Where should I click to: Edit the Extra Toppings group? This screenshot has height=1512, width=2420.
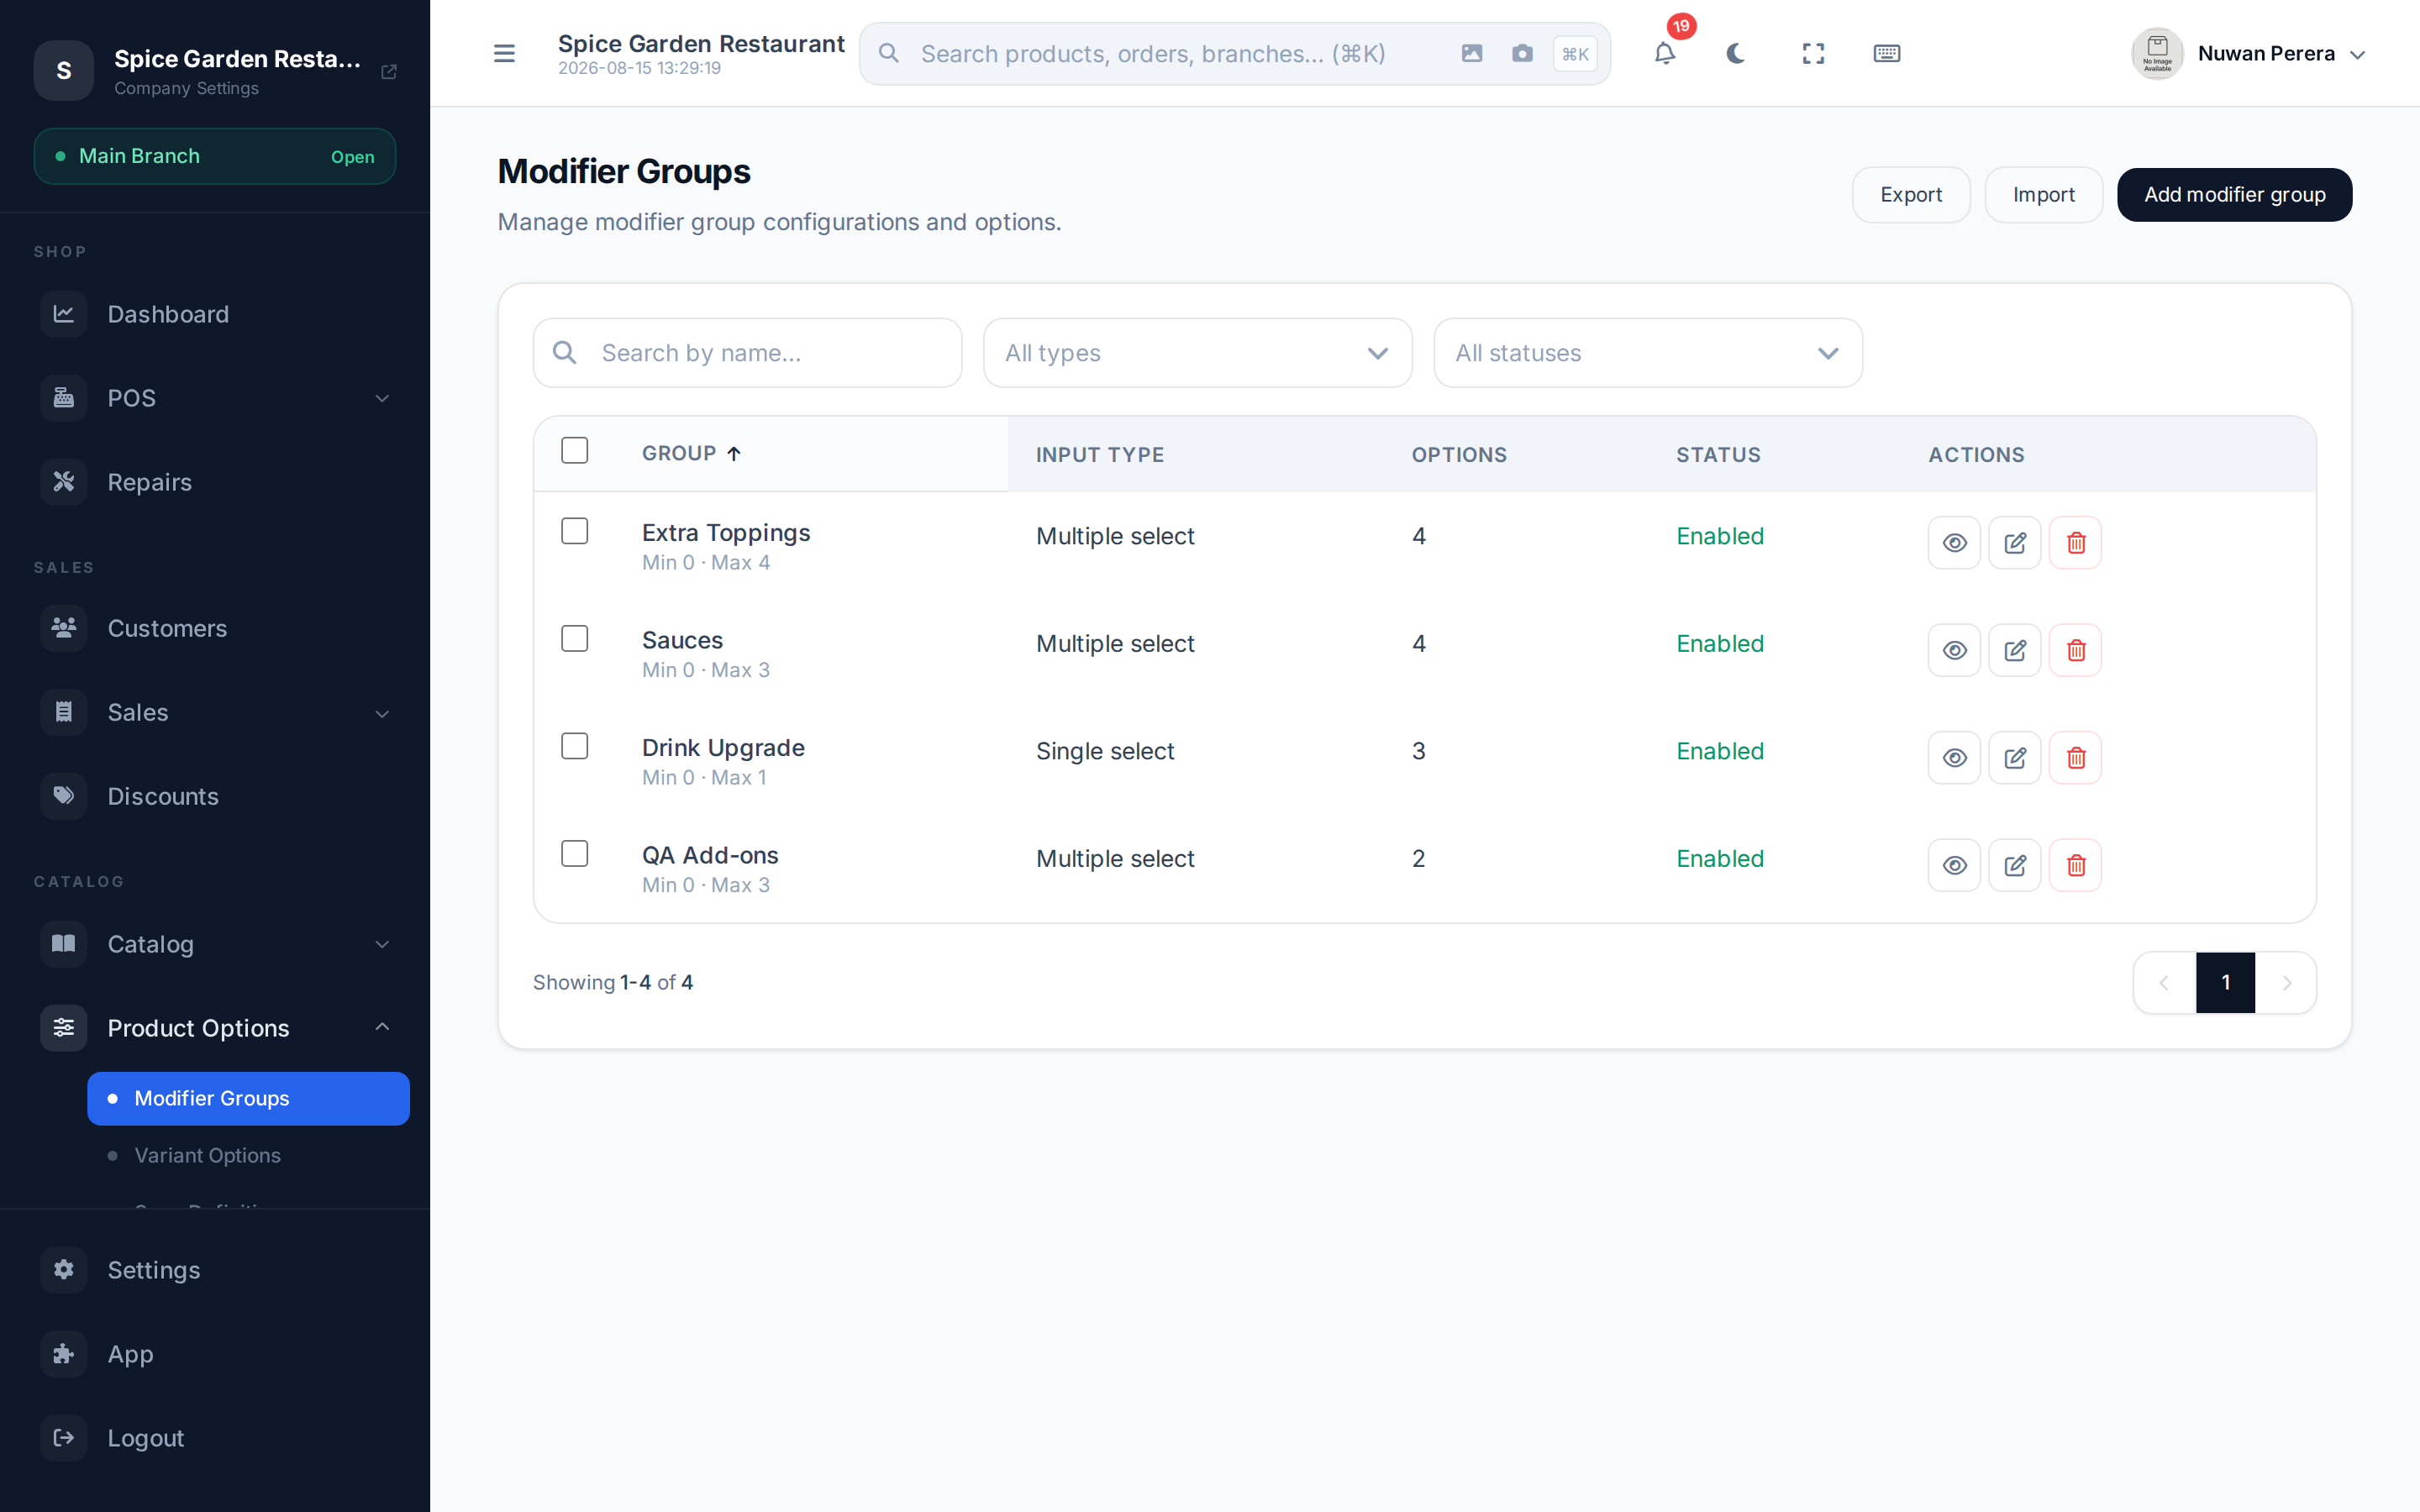(x=2014, y=543)
